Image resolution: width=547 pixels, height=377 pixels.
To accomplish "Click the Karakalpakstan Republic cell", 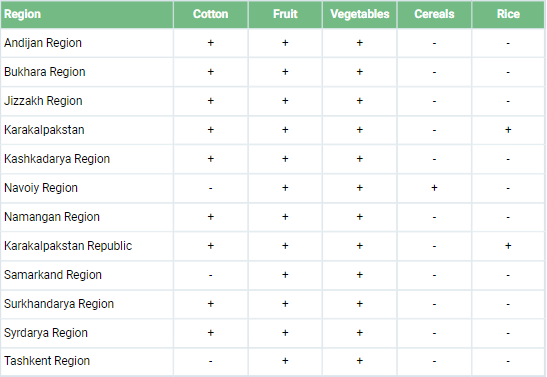I will (87, 246).
